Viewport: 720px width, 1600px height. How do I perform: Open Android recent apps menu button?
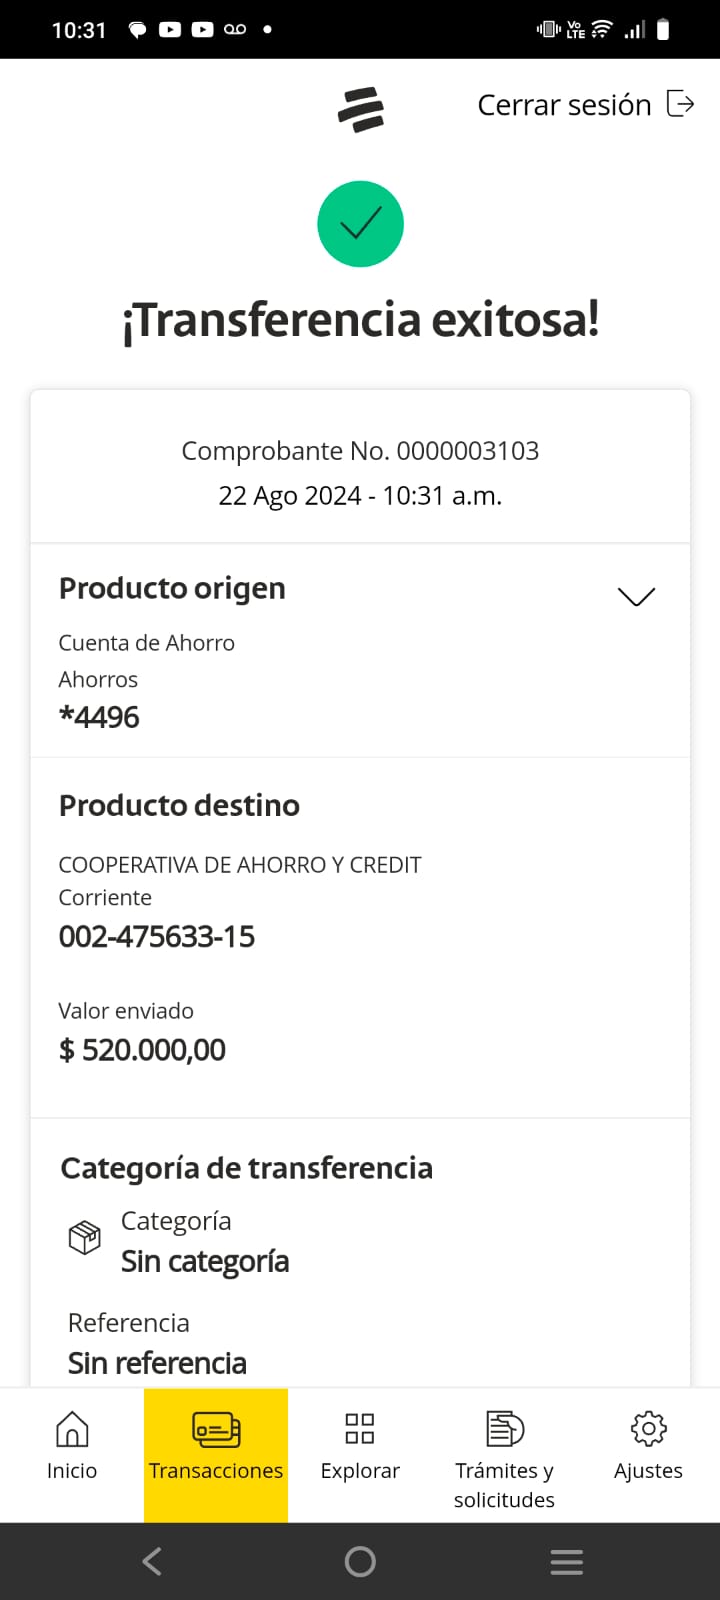[x=566, y=1562]
